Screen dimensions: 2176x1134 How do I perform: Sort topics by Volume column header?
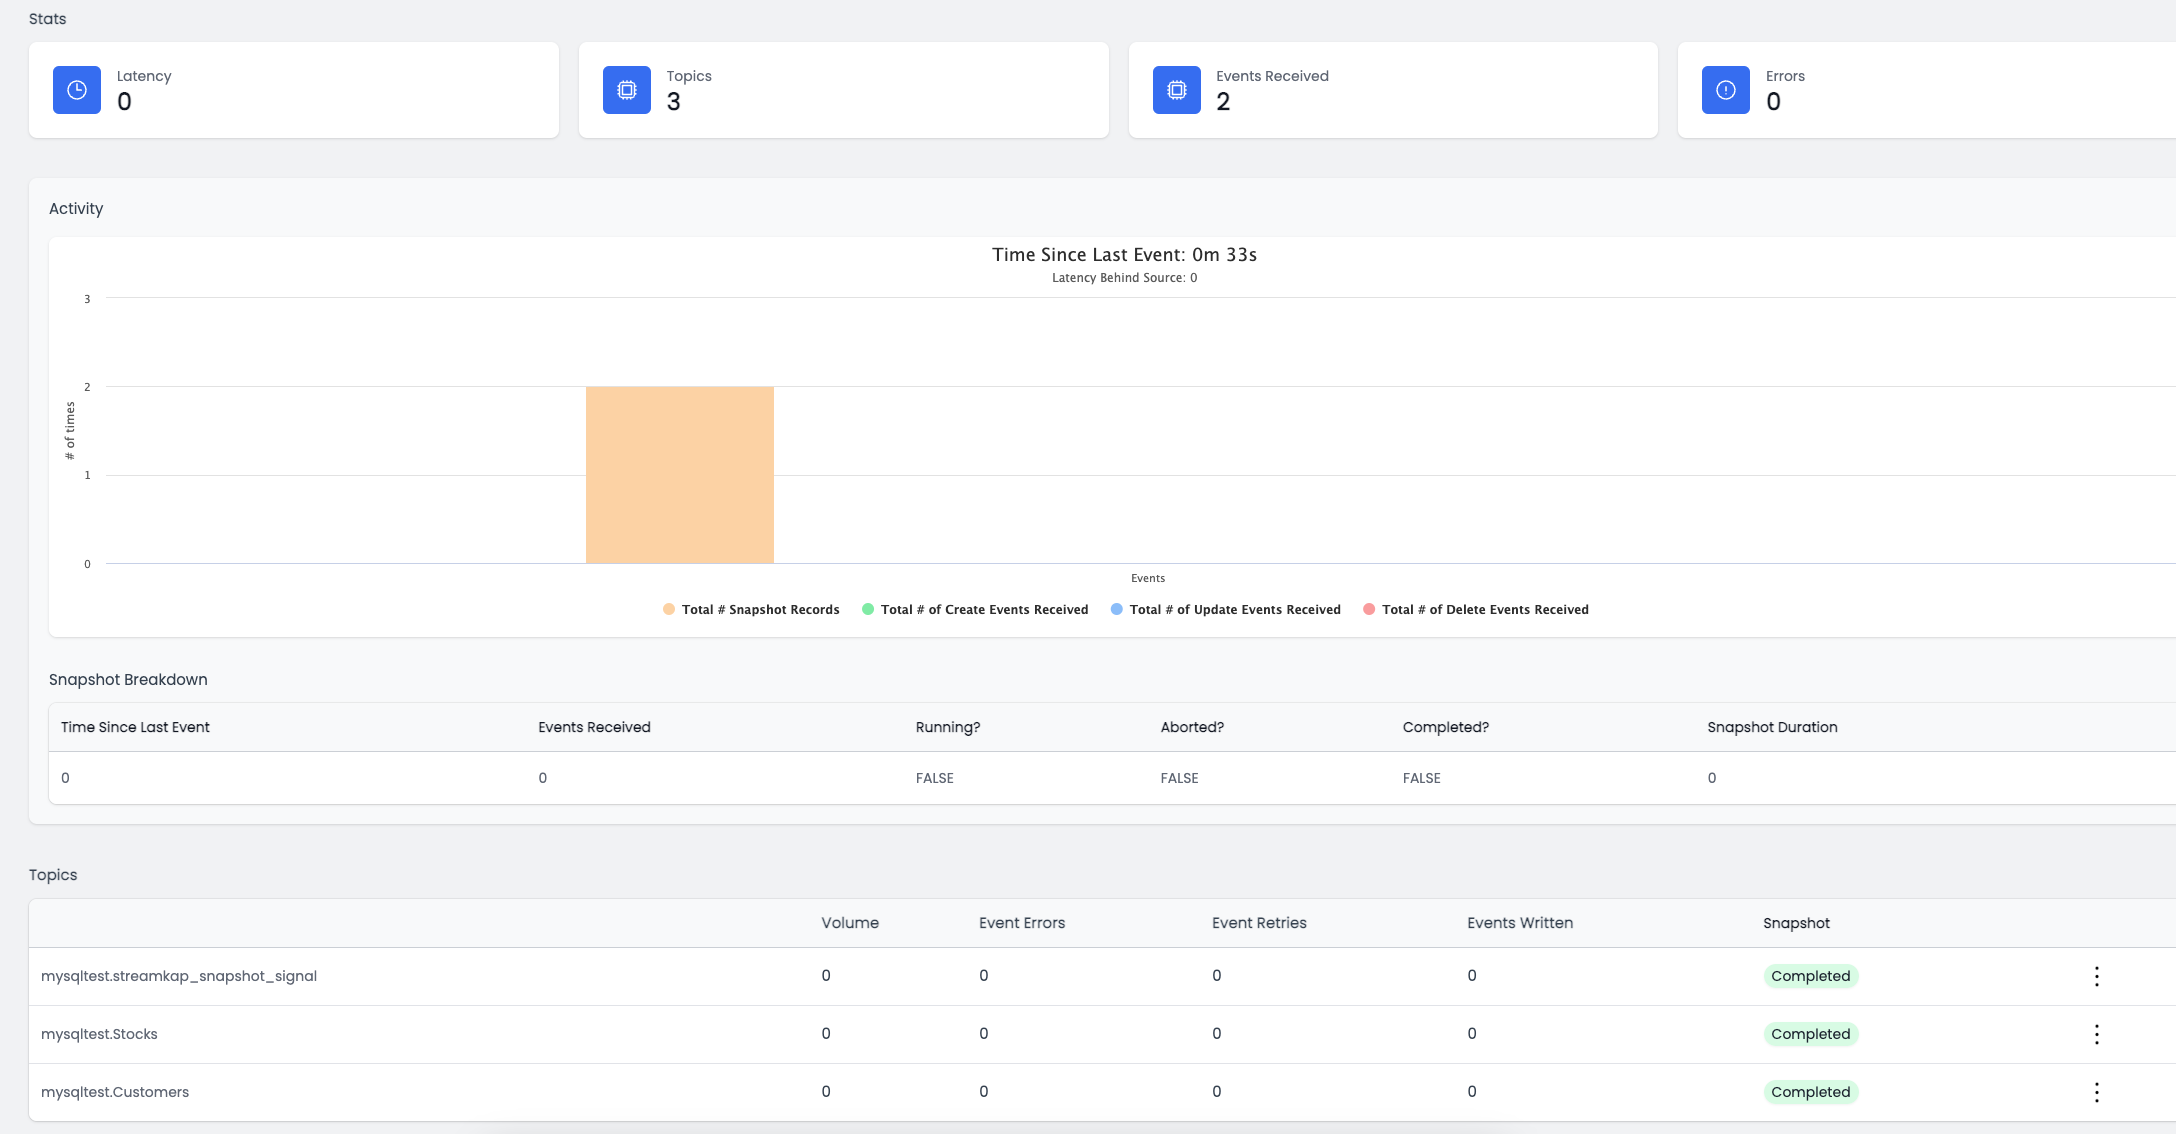(x=850, y=923)
